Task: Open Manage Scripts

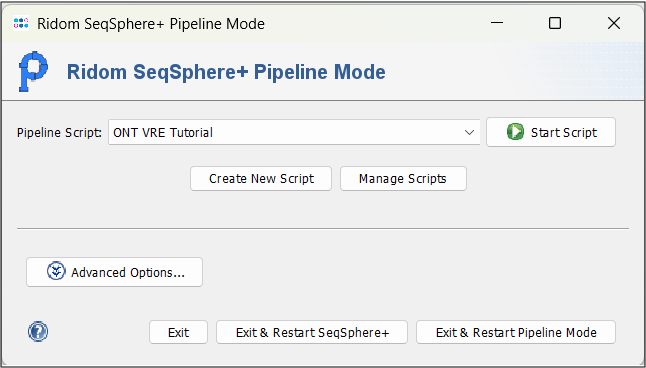Action: [x=403, y=178]
